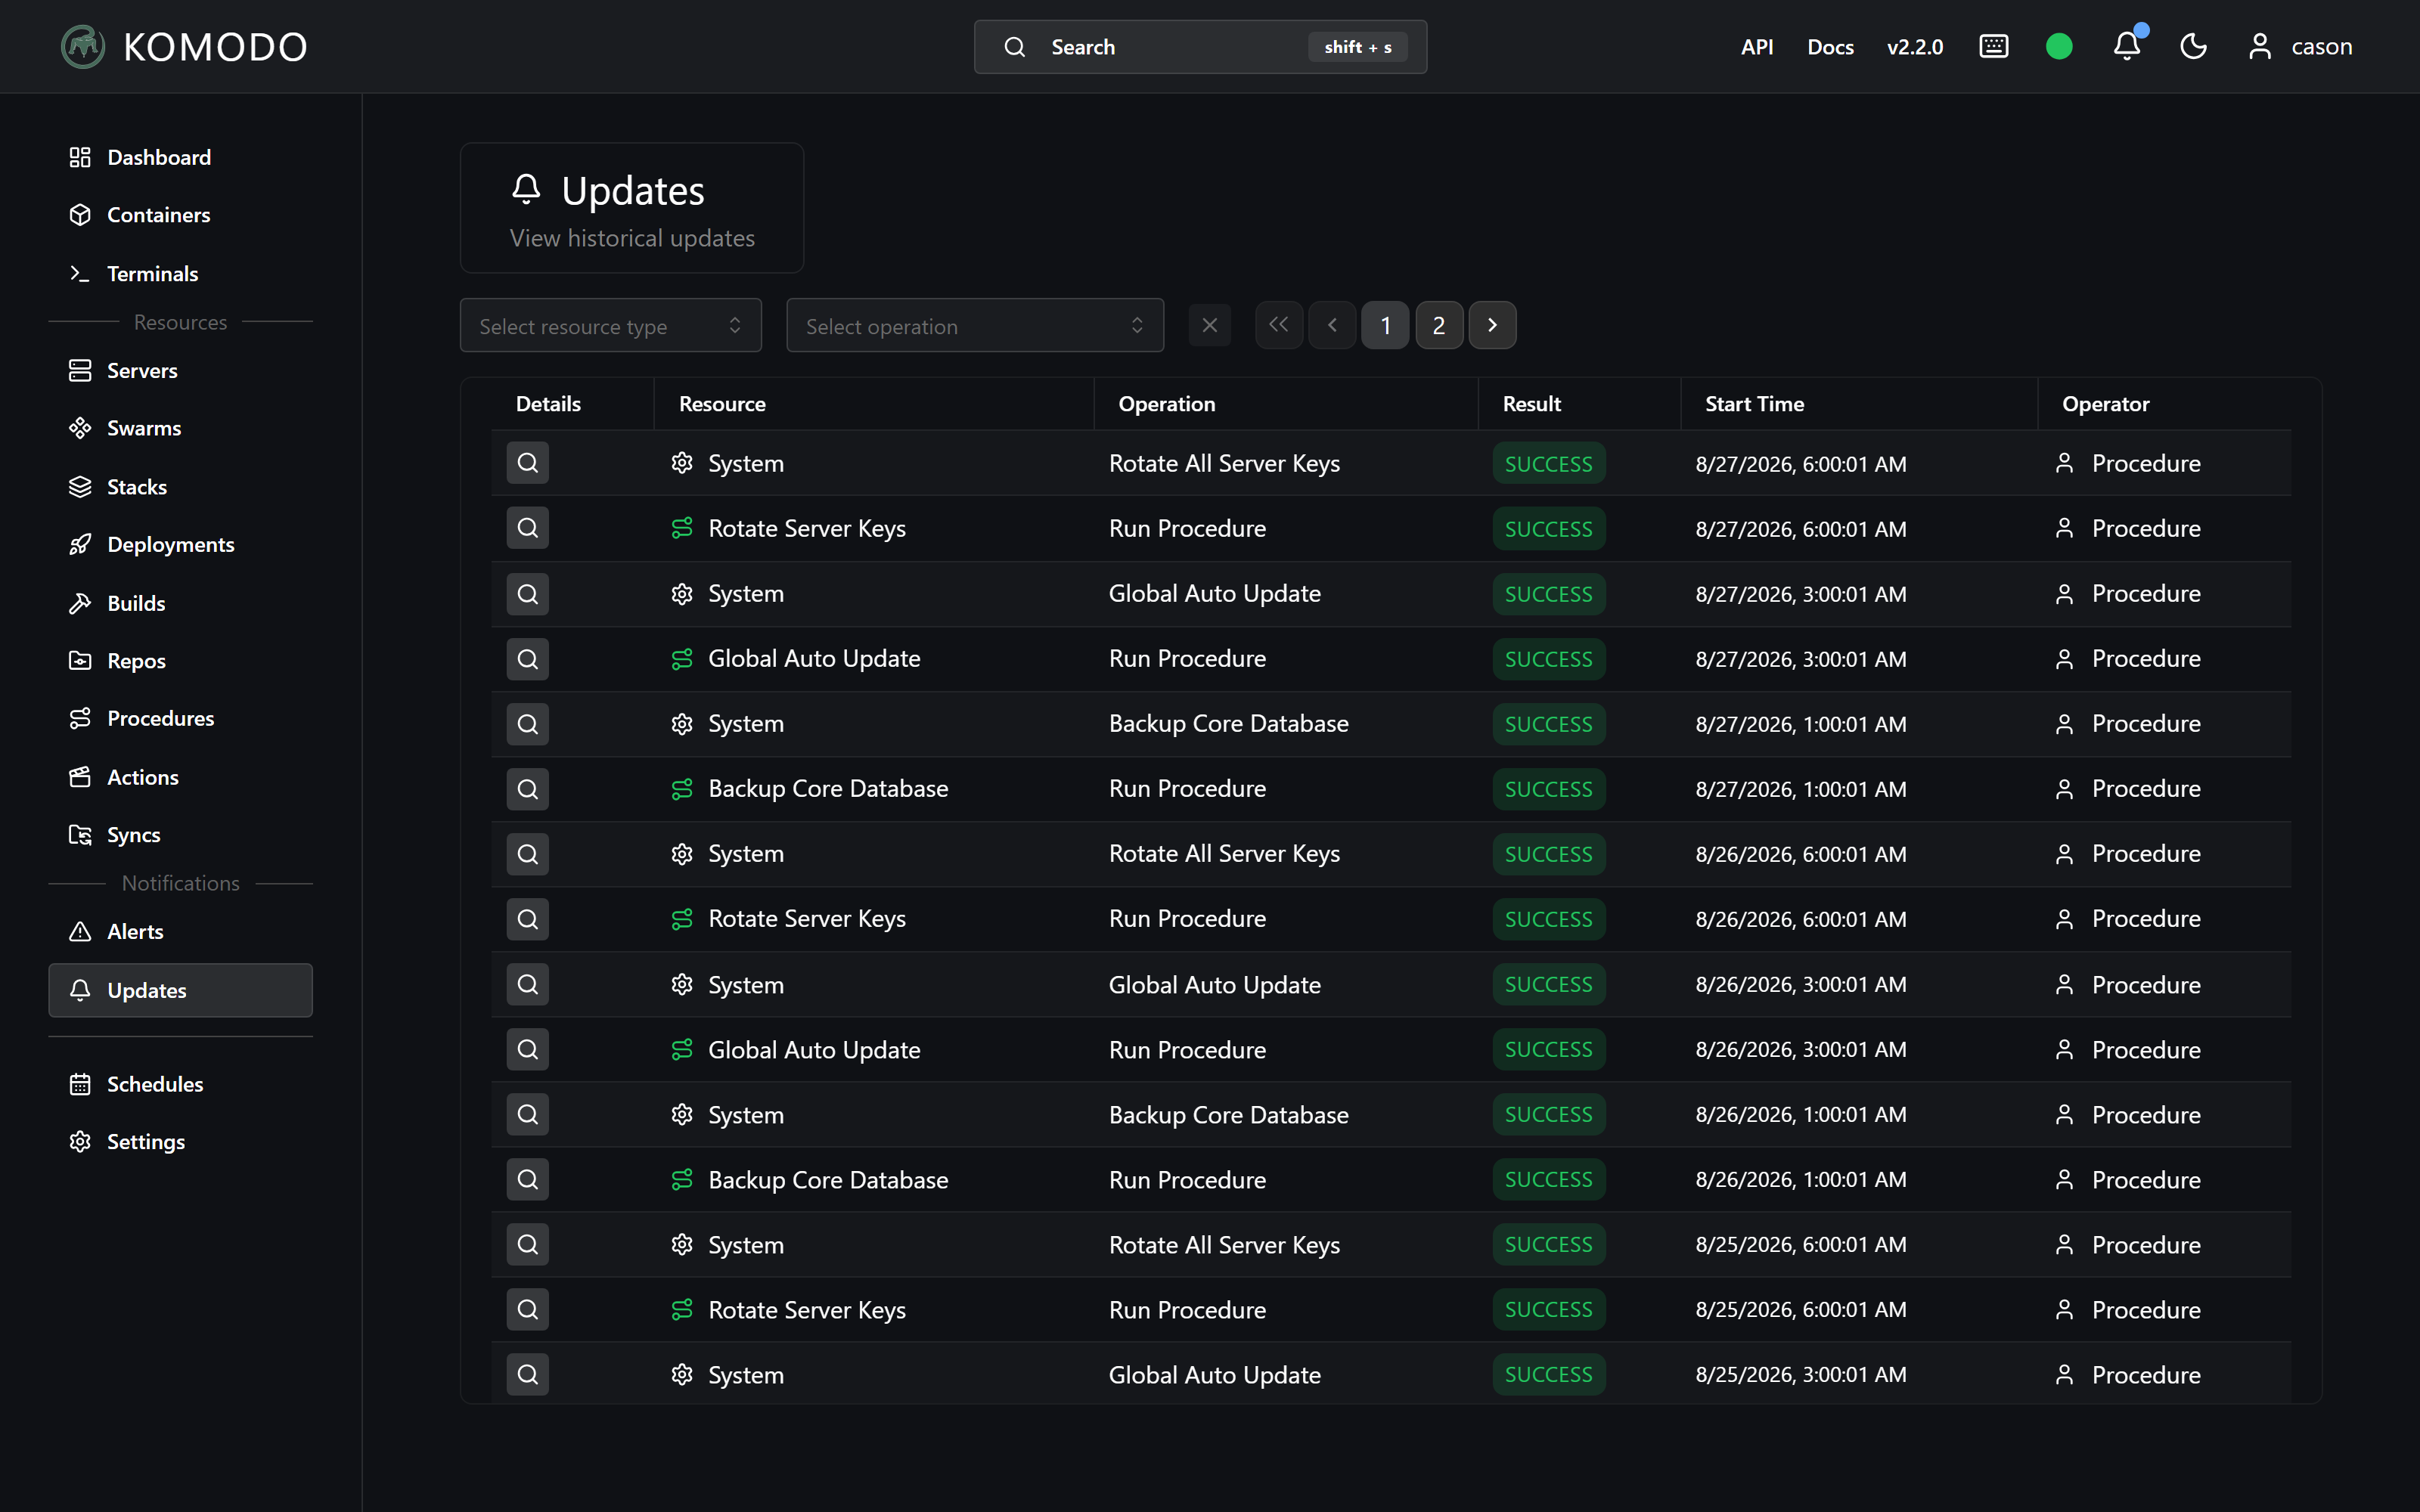View details of 8/26 System Global Auto Update
This screenshot has height=1512, width=2420.
click(527, 984)
